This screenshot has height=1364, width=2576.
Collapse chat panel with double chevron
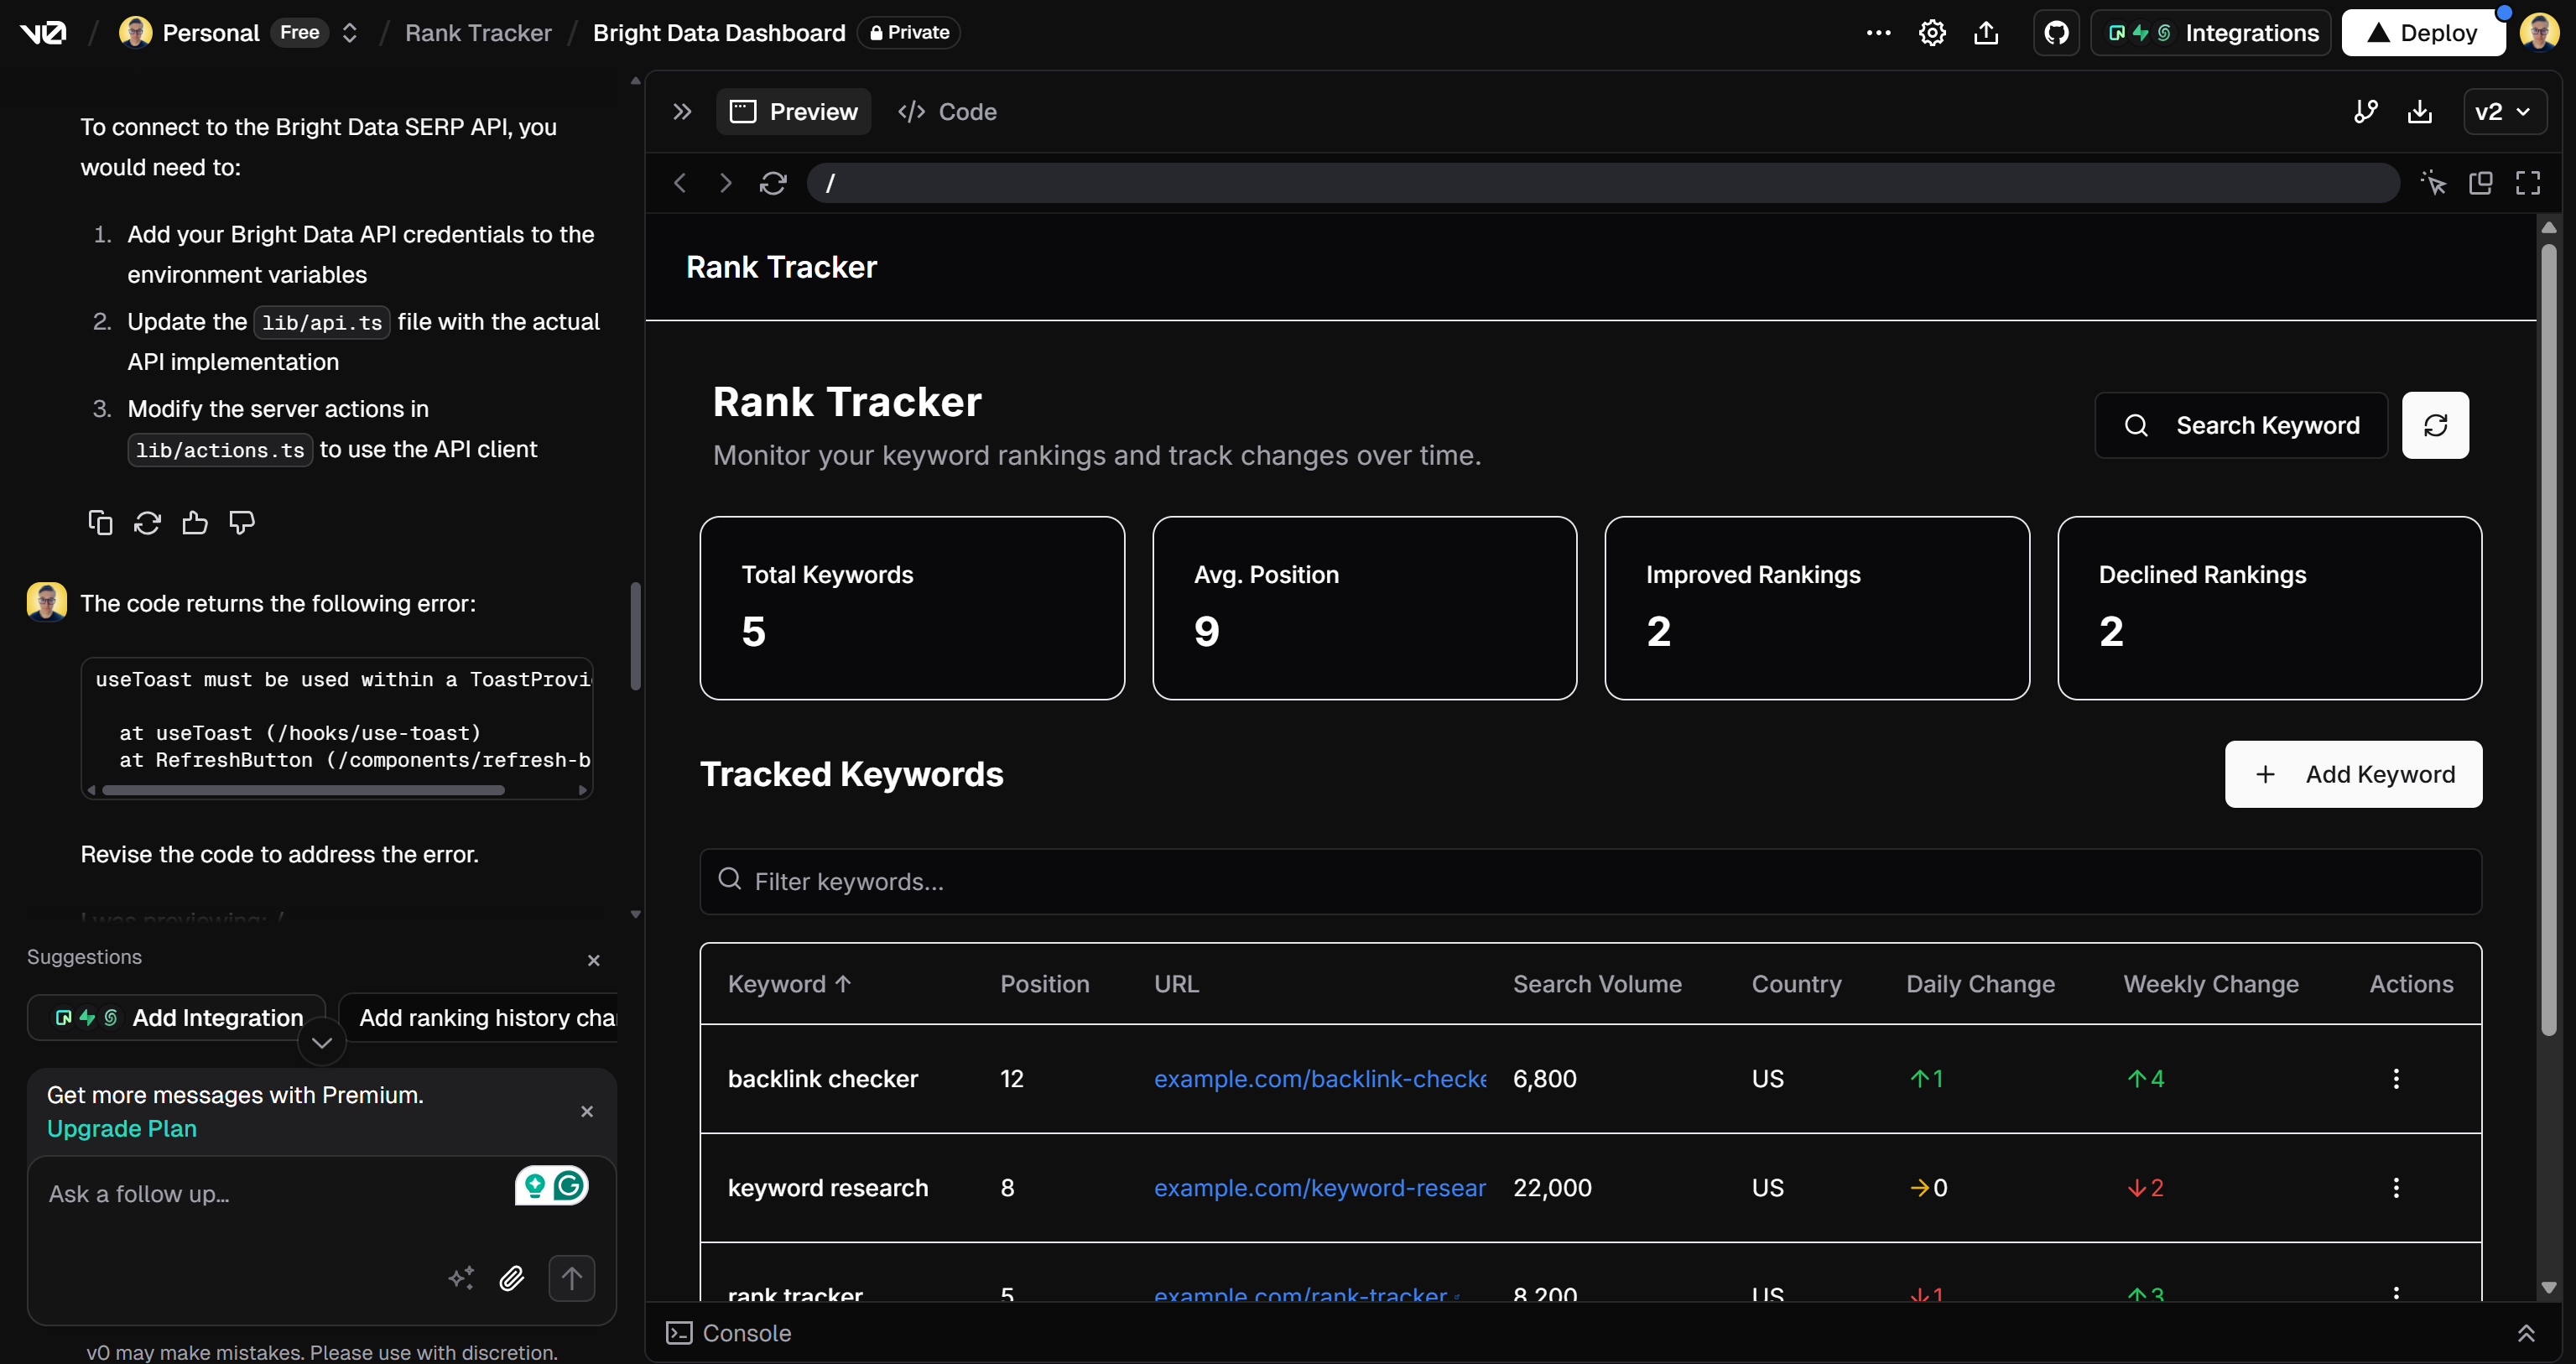(682, 111)
